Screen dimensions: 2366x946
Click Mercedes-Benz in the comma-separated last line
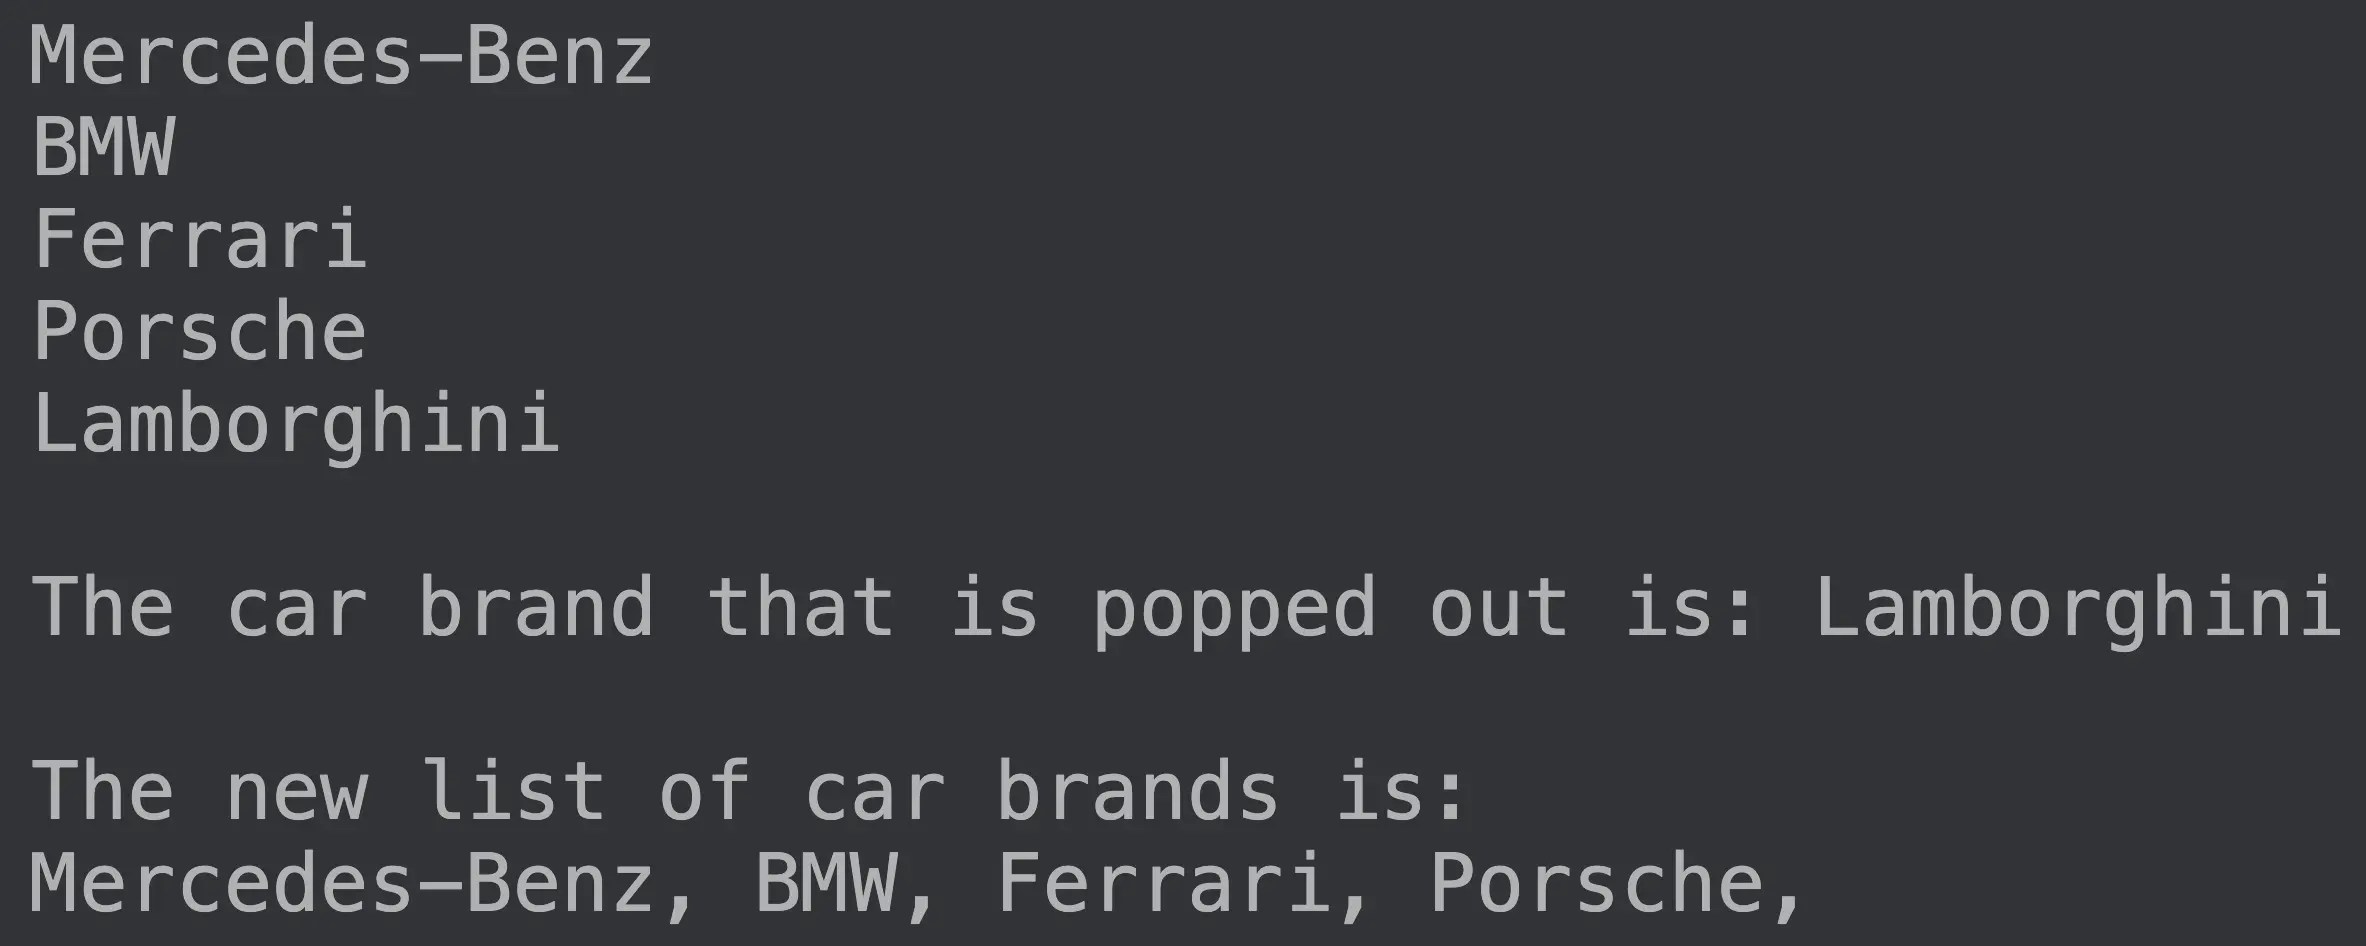341,883
